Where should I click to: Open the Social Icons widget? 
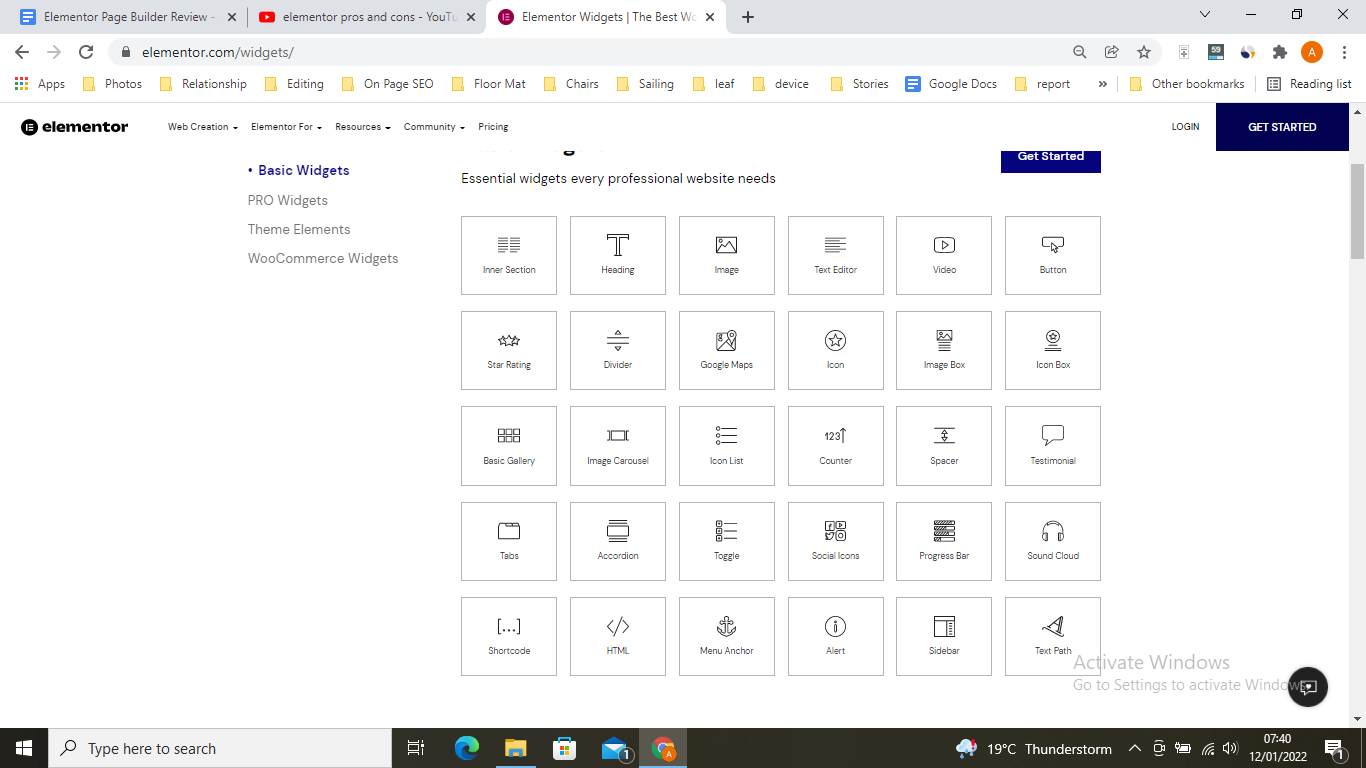point(836,541)
